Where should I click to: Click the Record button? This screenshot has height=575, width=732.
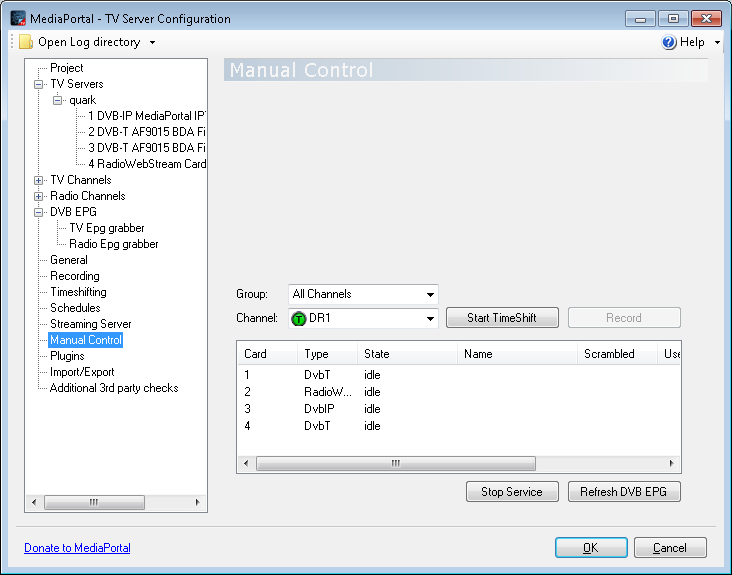(x=624, y=318)
